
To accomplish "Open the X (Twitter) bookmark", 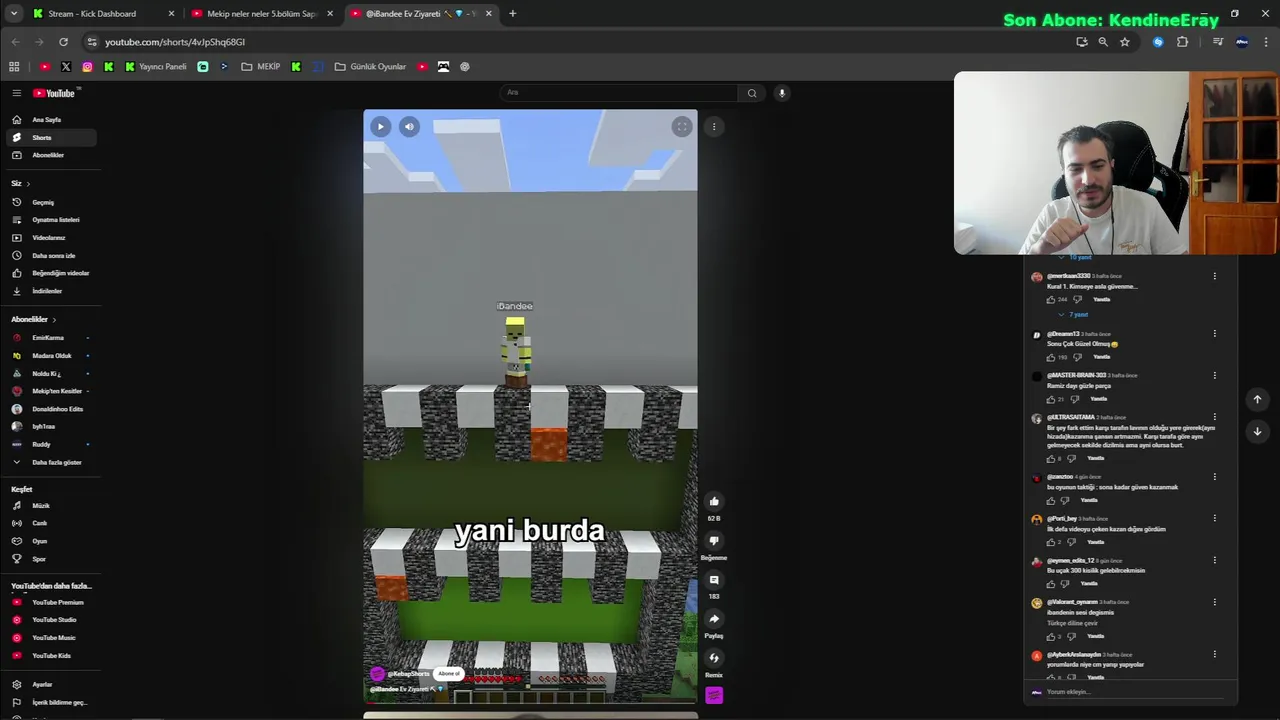I will (x=66, y=67).
